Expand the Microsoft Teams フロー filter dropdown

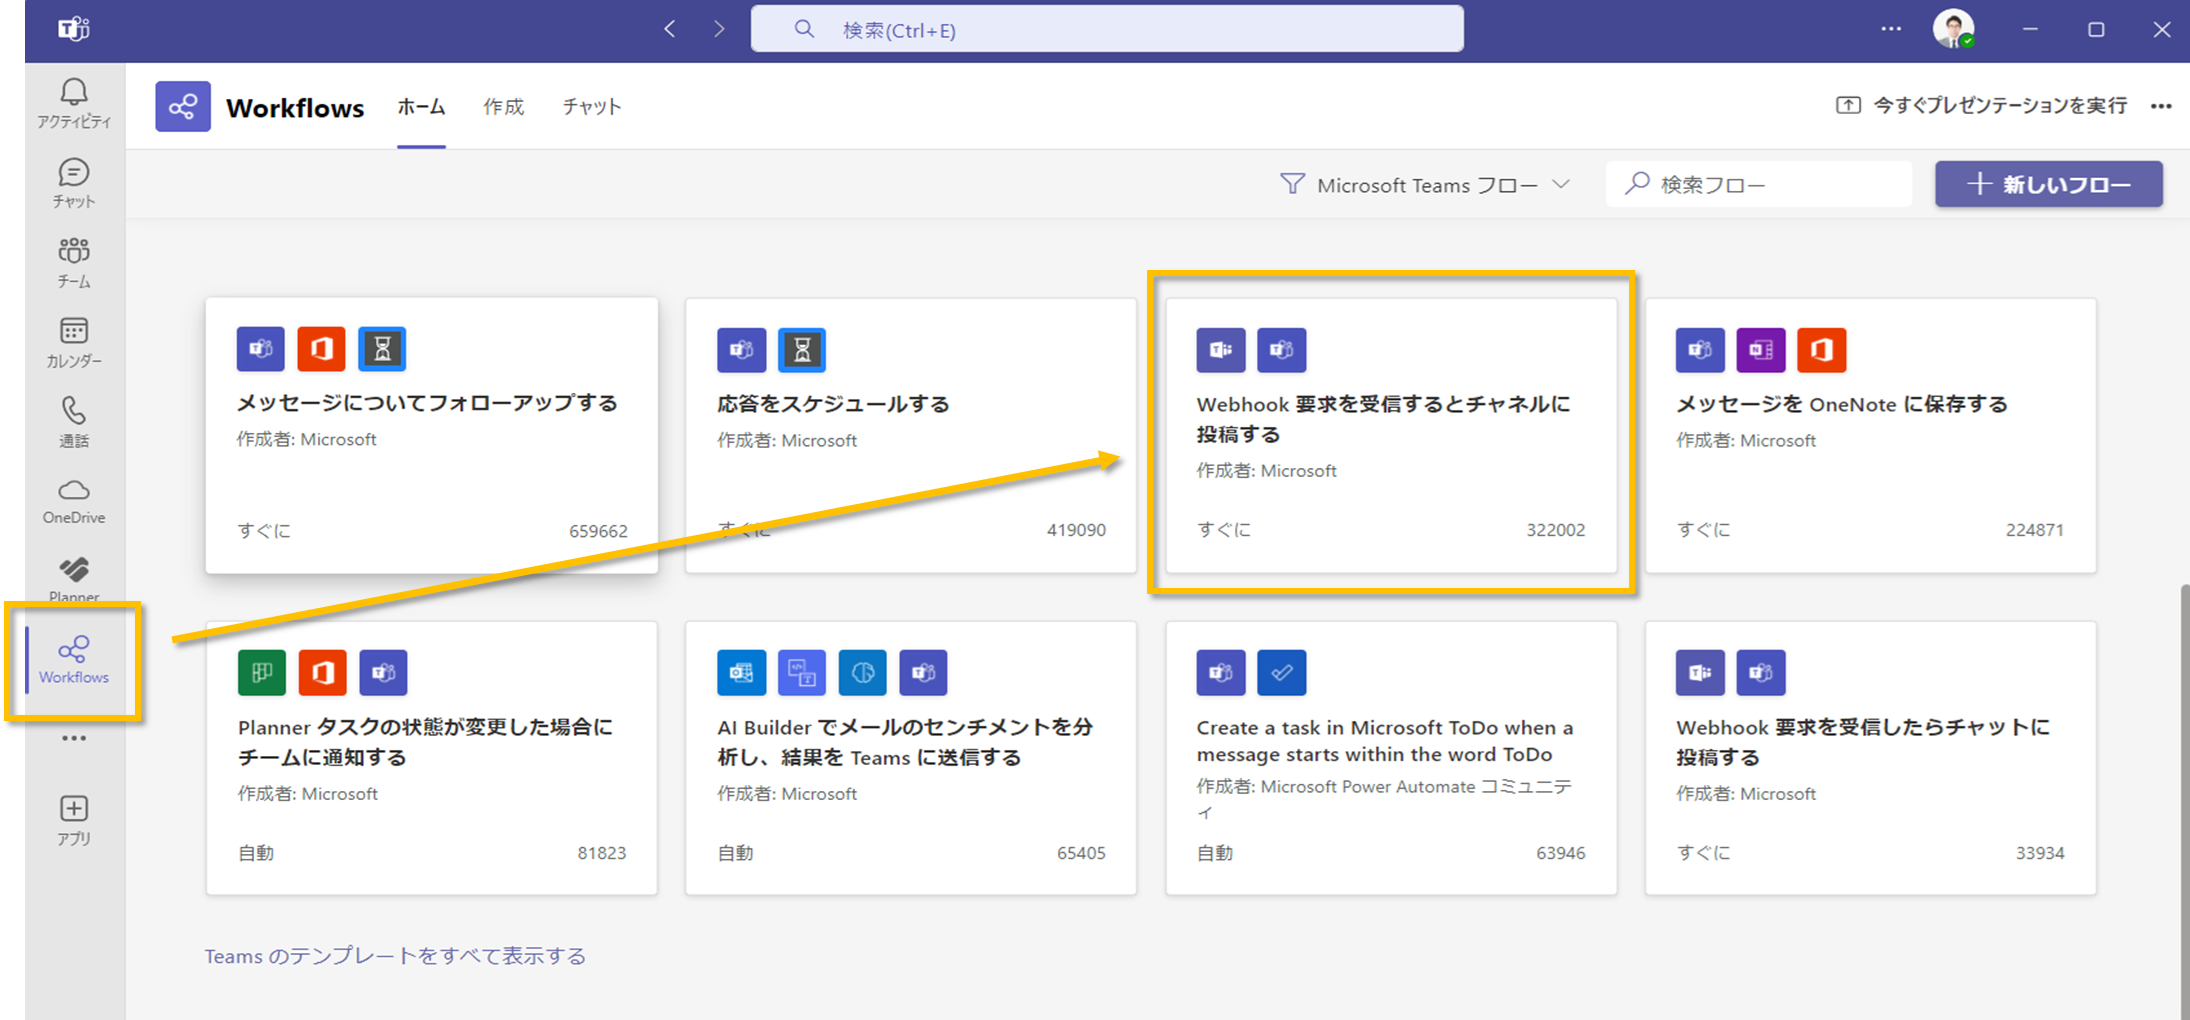(1426, 185)
